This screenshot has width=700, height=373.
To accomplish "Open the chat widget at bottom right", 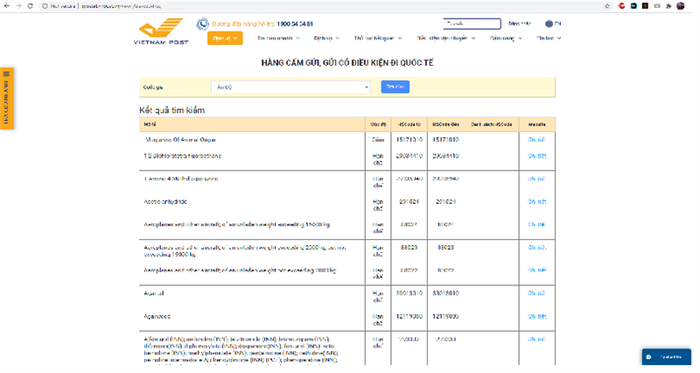I will click(x=666, y=357).
